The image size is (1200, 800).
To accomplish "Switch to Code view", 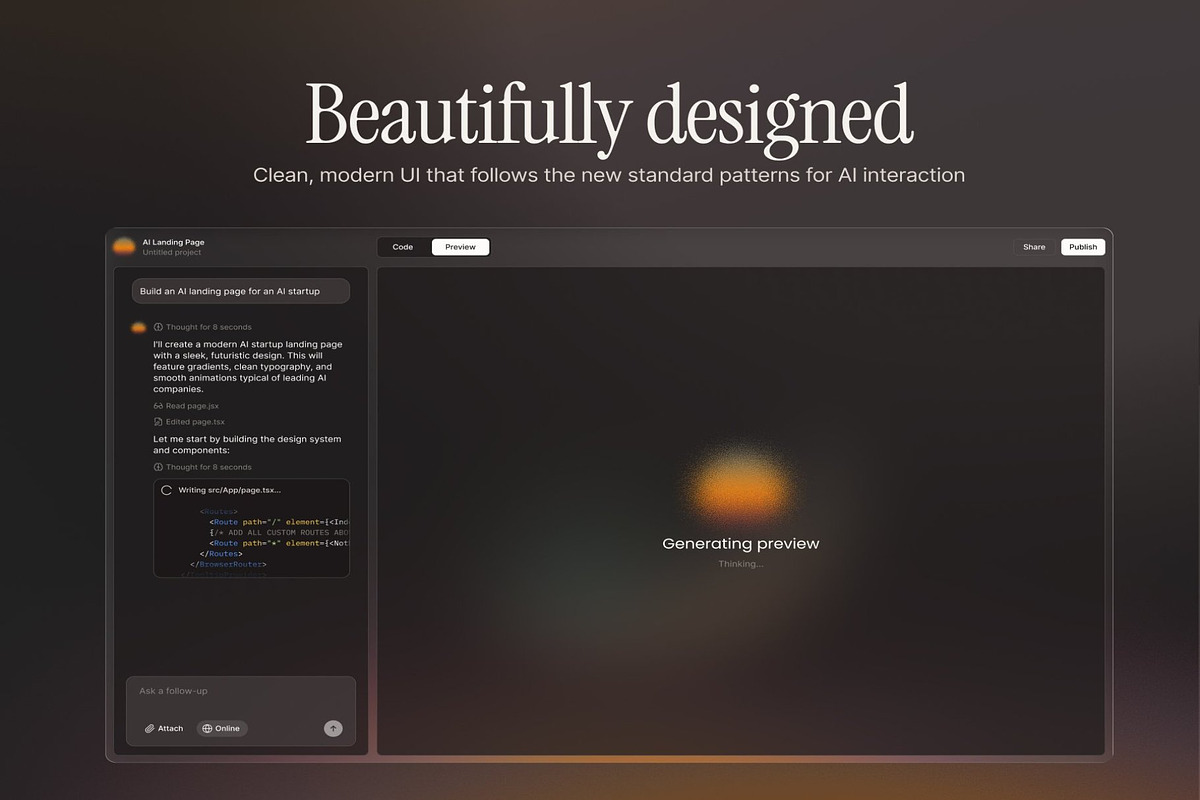I will tap(402, 246).
